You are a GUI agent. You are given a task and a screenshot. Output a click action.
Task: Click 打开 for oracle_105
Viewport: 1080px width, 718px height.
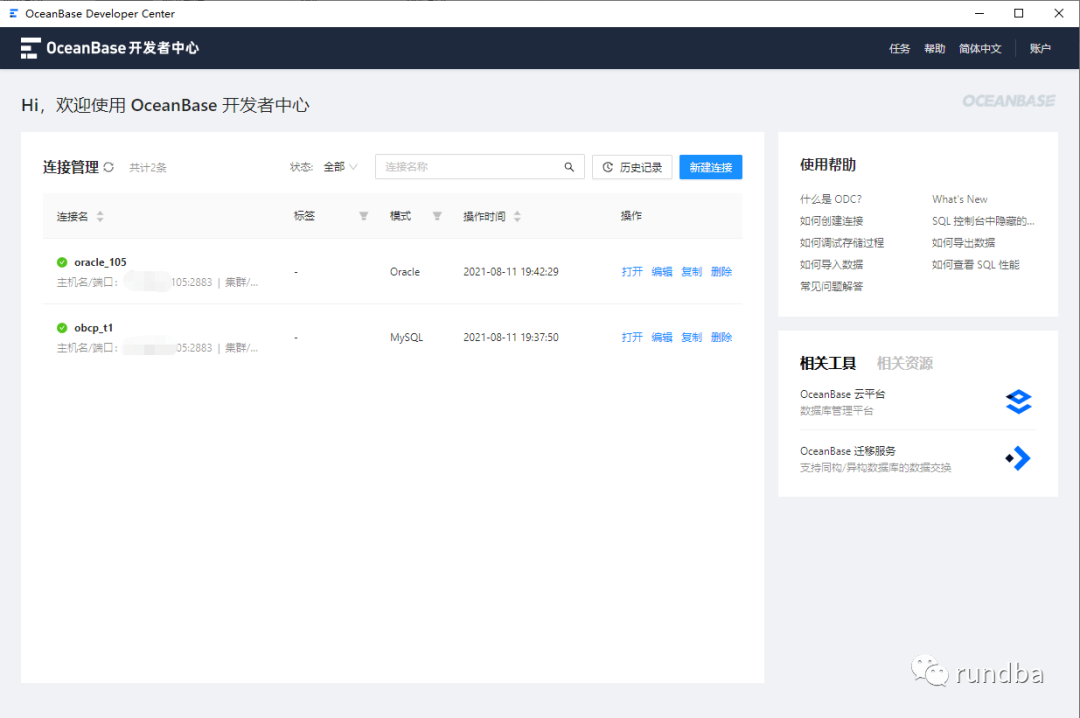point(632,271)
